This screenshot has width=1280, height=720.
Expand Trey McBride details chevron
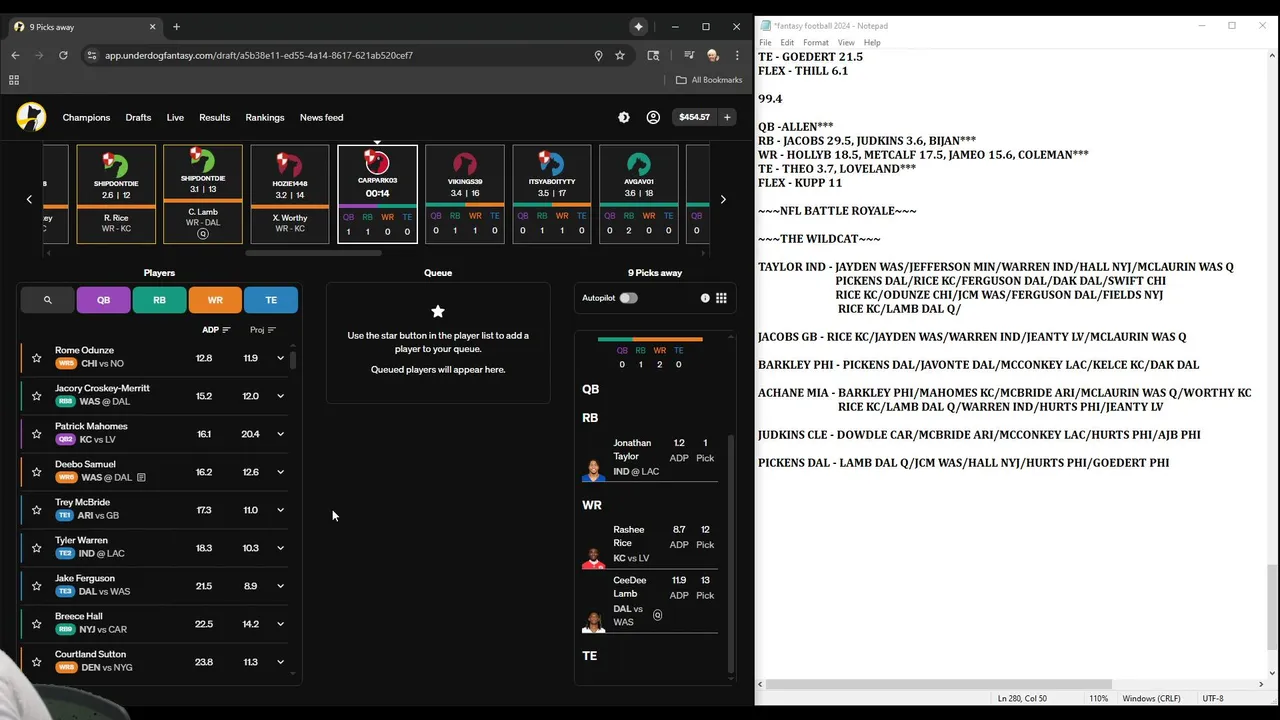280,510
